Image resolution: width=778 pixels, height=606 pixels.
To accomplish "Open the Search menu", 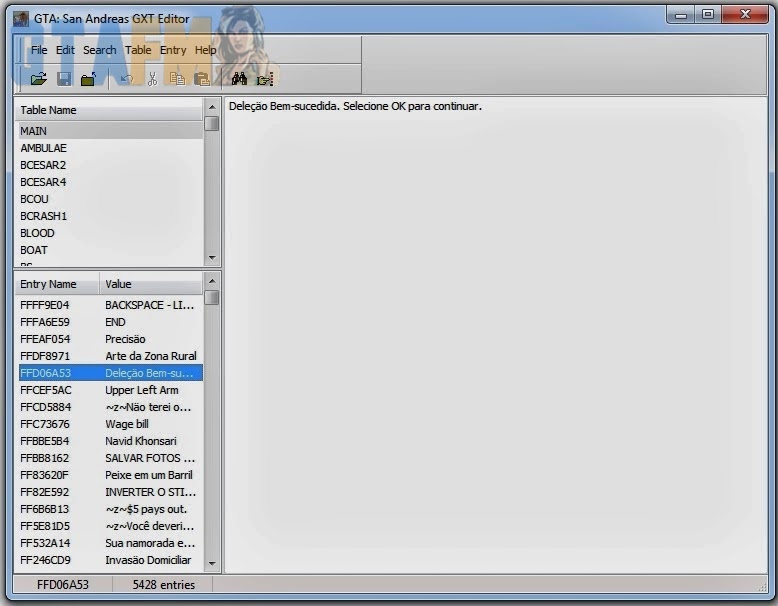I will (100, 50).
